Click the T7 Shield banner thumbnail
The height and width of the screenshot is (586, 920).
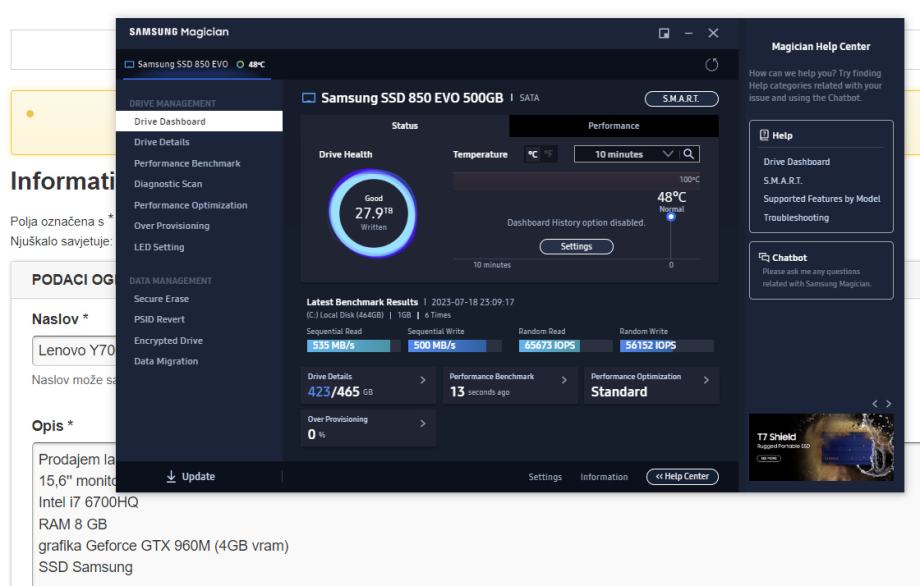coord(821,447)
